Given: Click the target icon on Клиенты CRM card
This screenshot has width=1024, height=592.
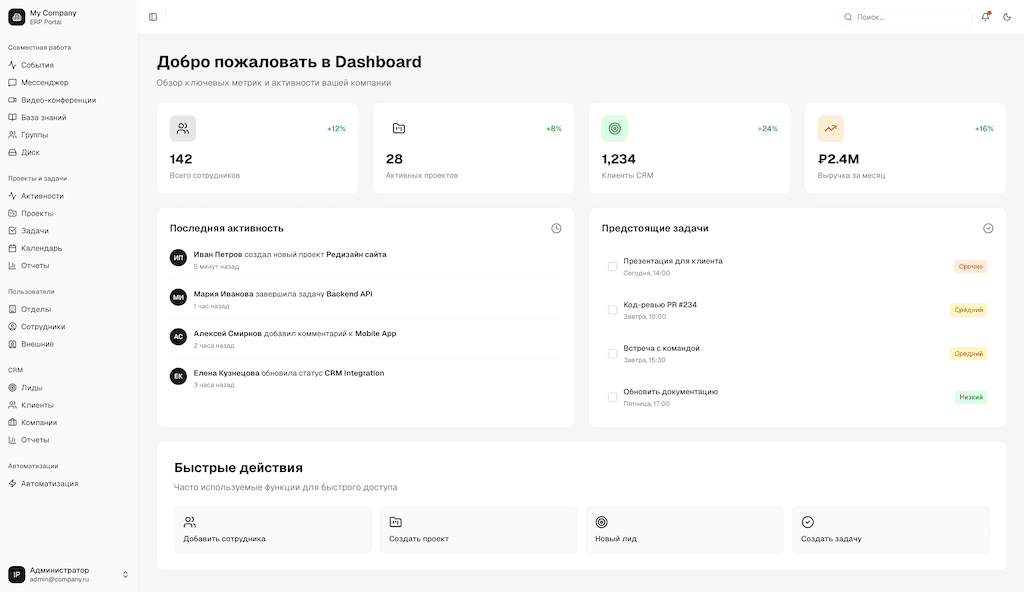Looking at the screenshot, I should [x=615, y=128].
